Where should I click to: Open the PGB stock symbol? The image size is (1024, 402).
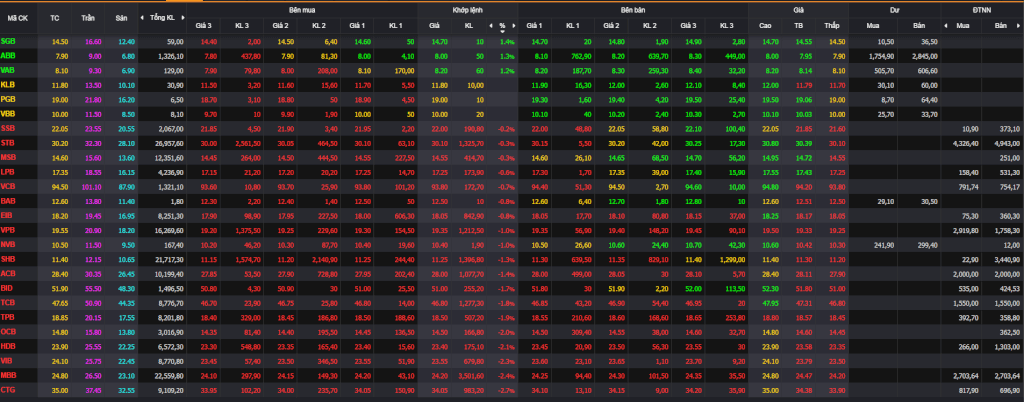8,100
